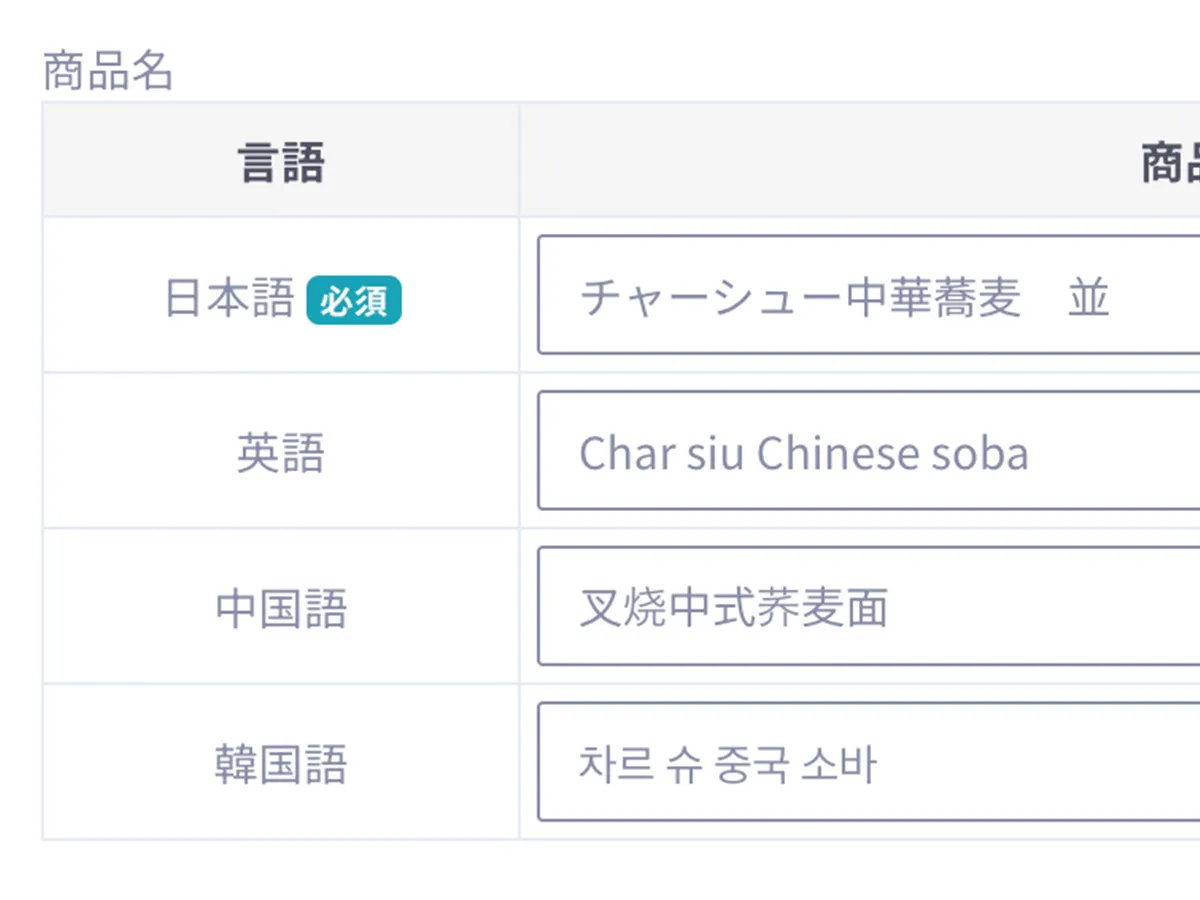Click the 言語 column header

(x=280, y=162)
